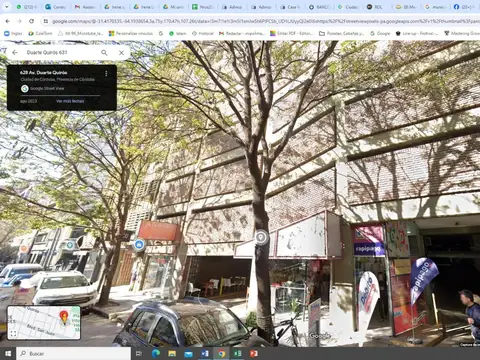Open the 'Editar PDF' bookmark

point(291,33)
